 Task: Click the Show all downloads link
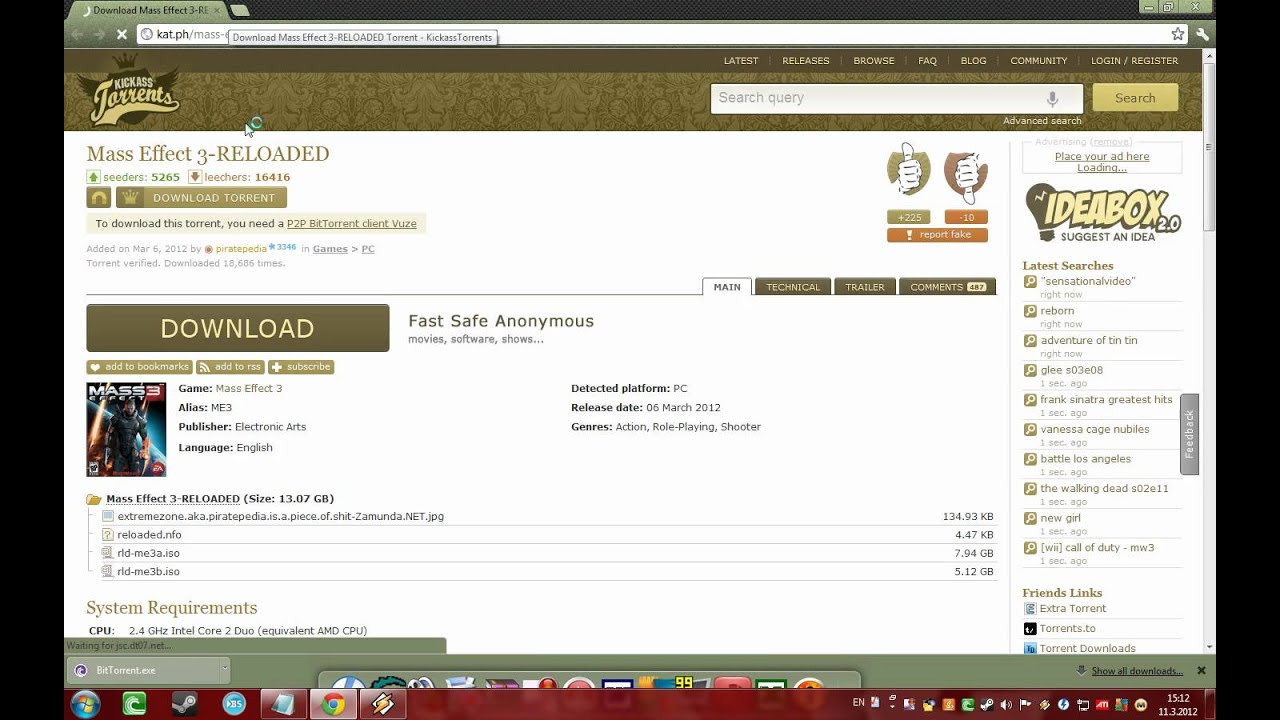click(1137, 671)
